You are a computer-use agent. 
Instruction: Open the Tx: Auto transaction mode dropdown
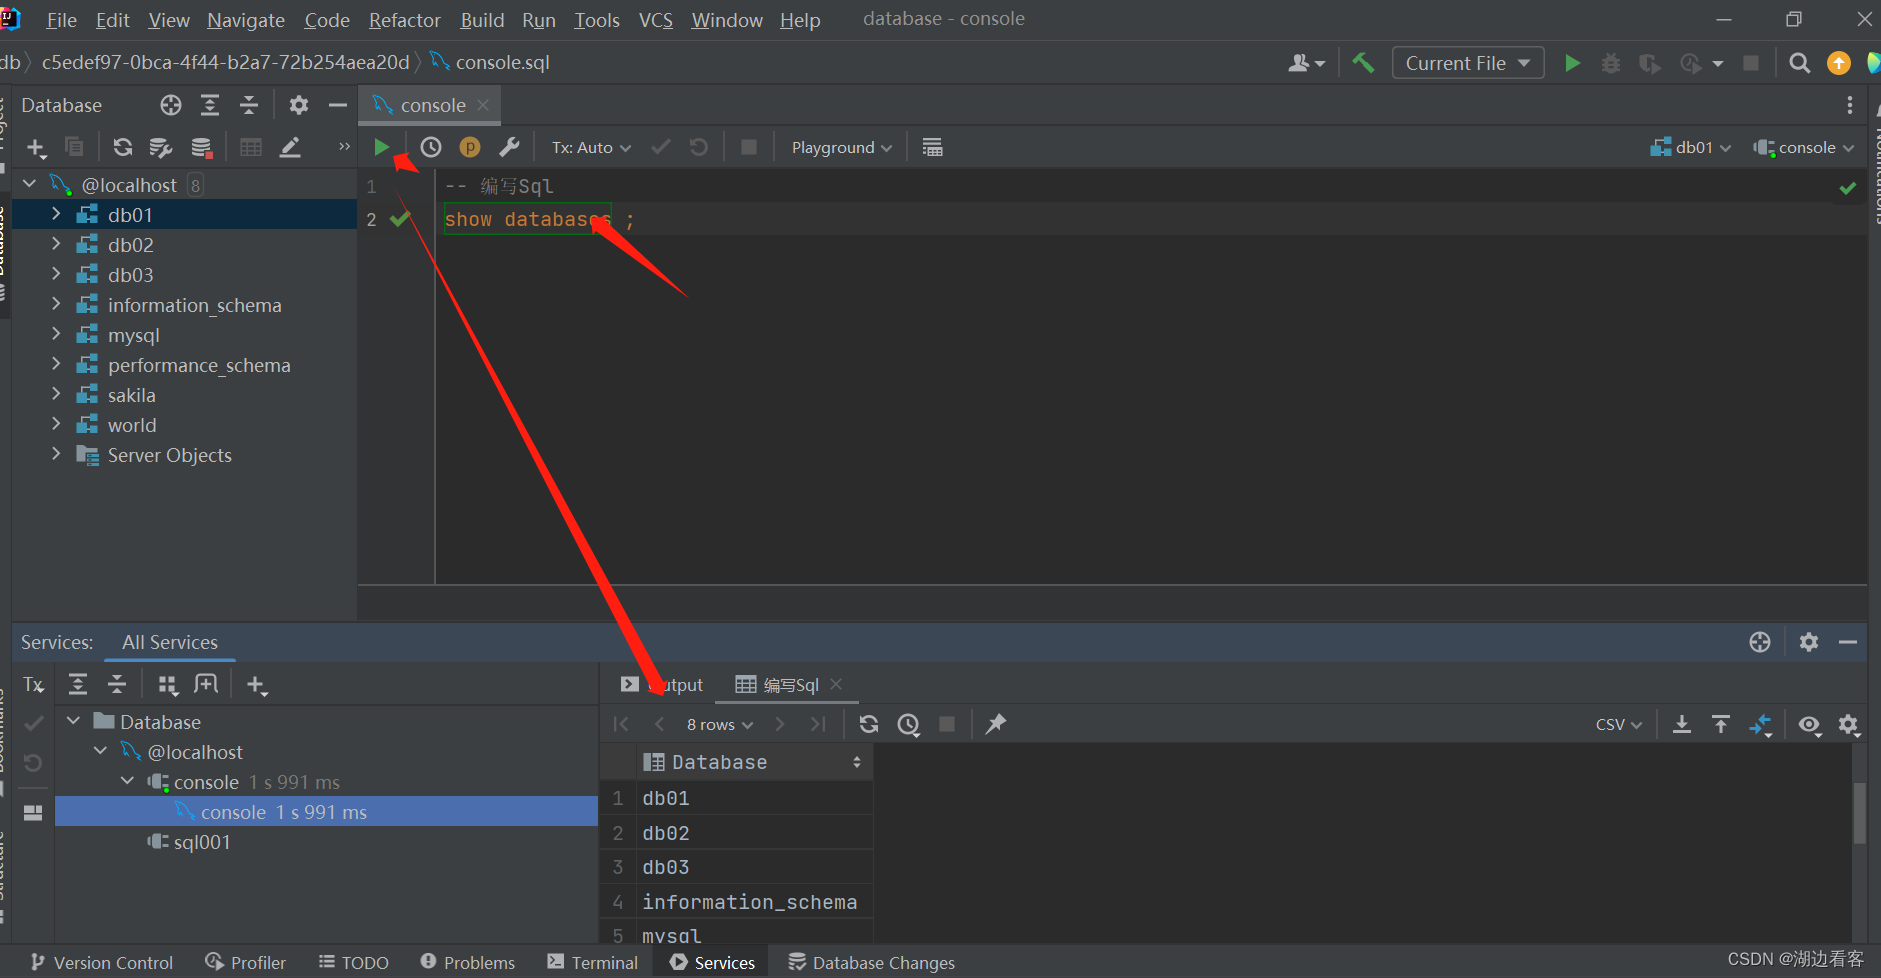591,147
